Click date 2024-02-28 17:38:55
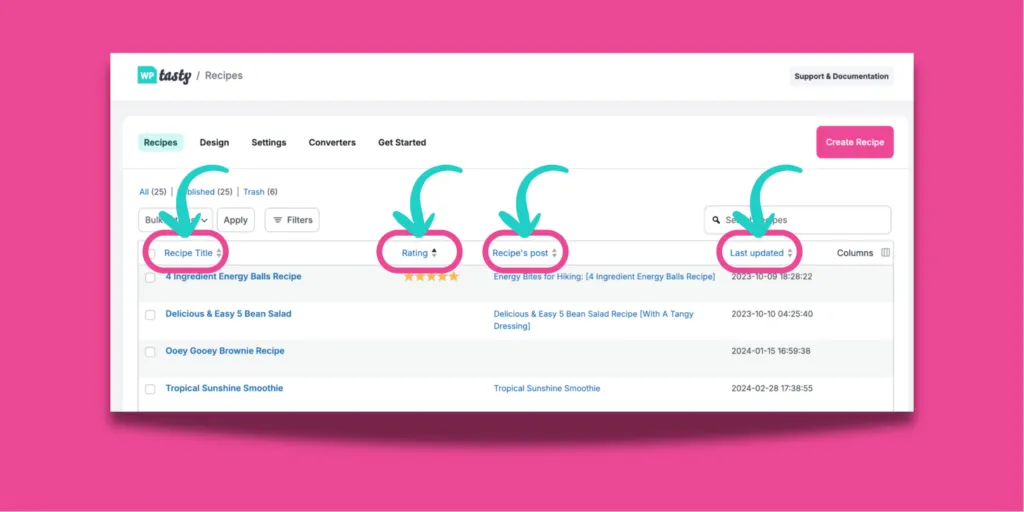The image size is (1024, 512). [x=772, y=389]
